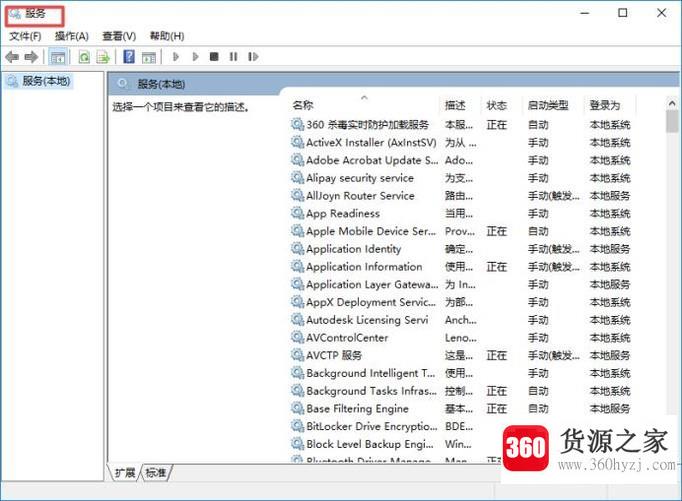Select the Application Layer Gateway service
682x501 pixels.
tap(460, 284)
